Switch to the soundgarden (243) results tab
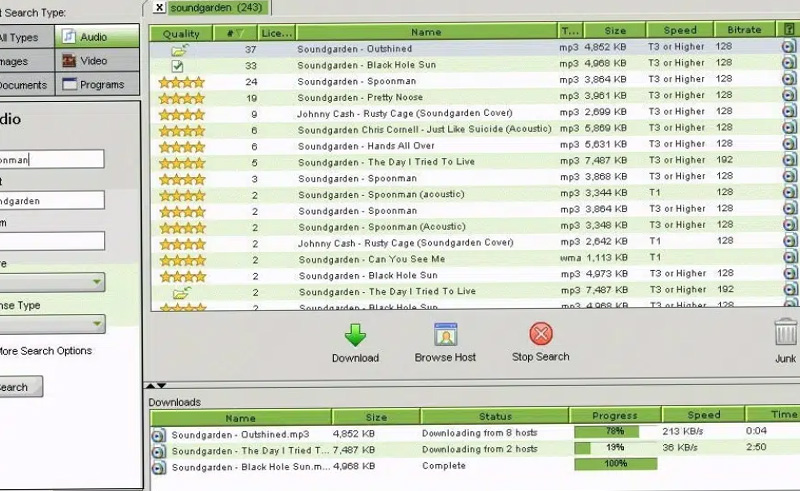800x491 pixels. [x=216, y=8]
